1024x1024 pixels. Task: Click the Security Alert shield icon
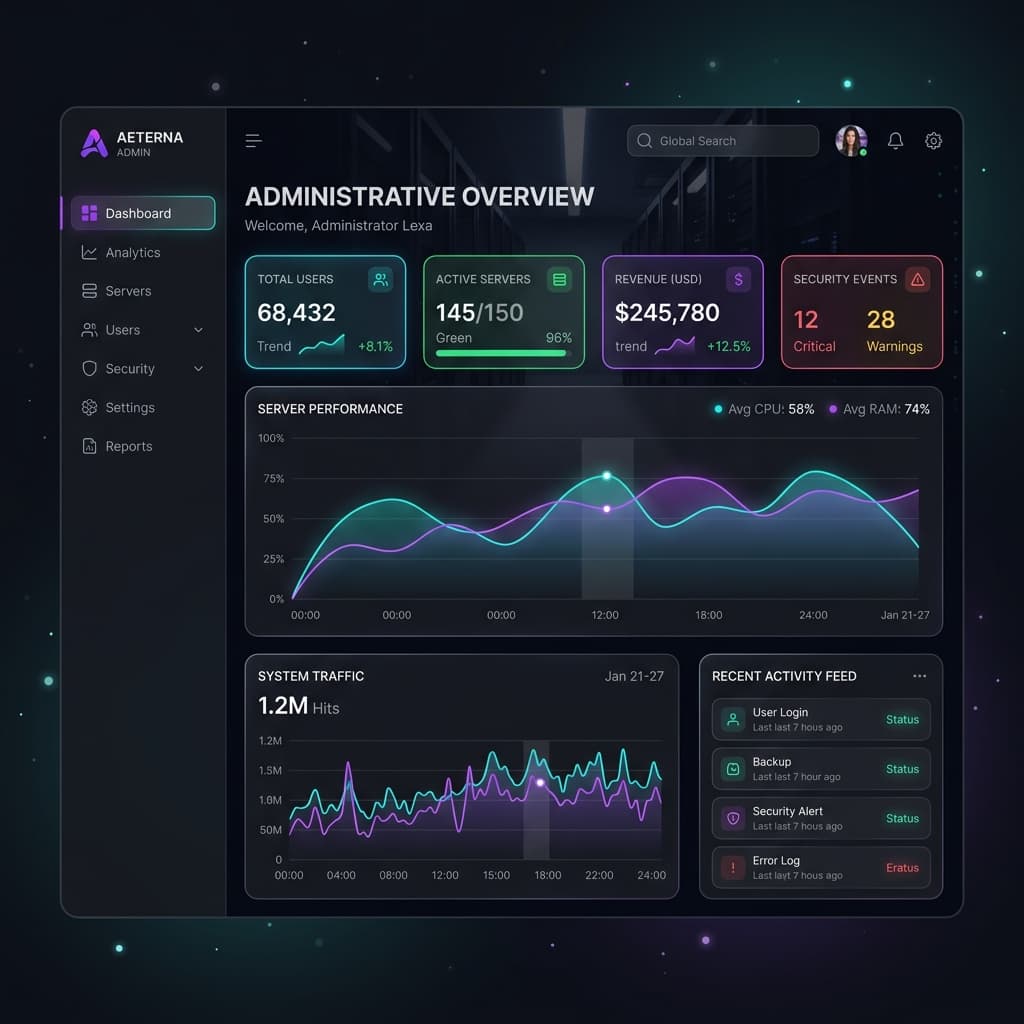pyautogui.click(x=733, y=818)
